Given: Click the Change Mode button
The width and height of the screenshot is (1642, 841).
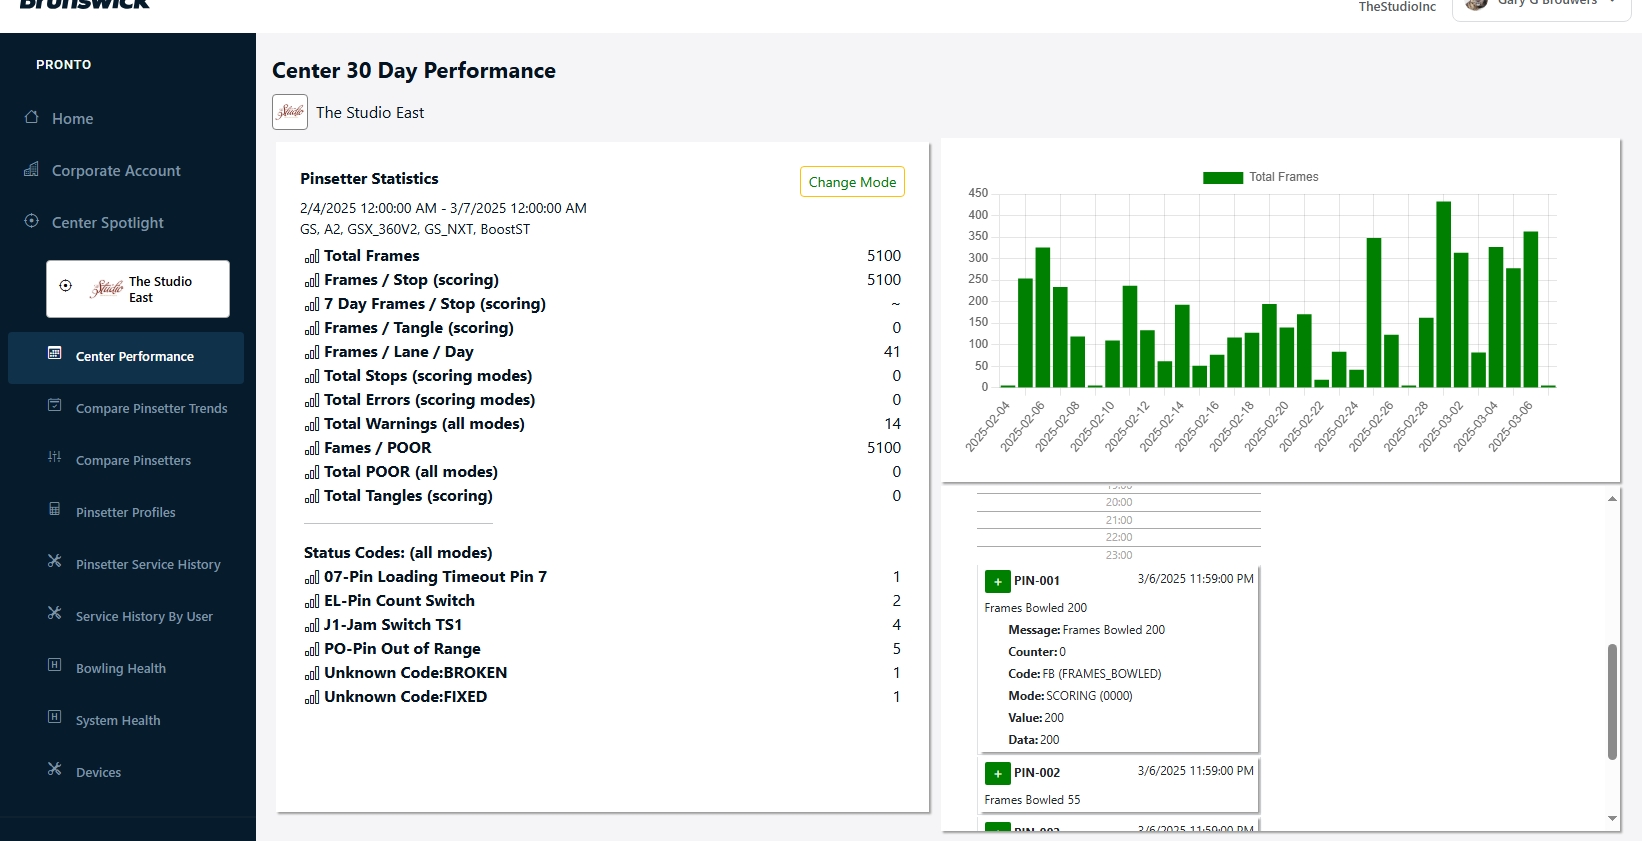Looking at the screenshot, I should [x=852, y=182].
